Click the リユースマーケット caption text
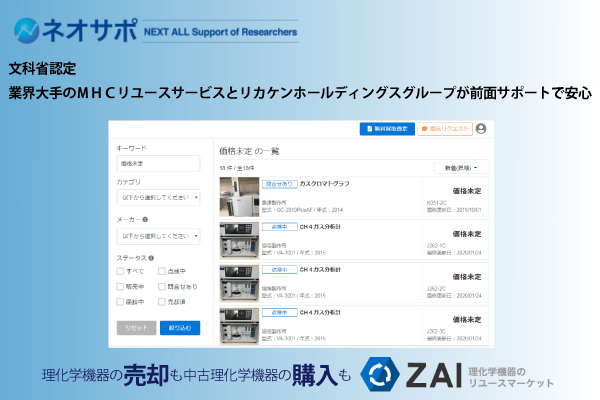Viewport: 600px width, 400px height. click(x=511, y=383)
